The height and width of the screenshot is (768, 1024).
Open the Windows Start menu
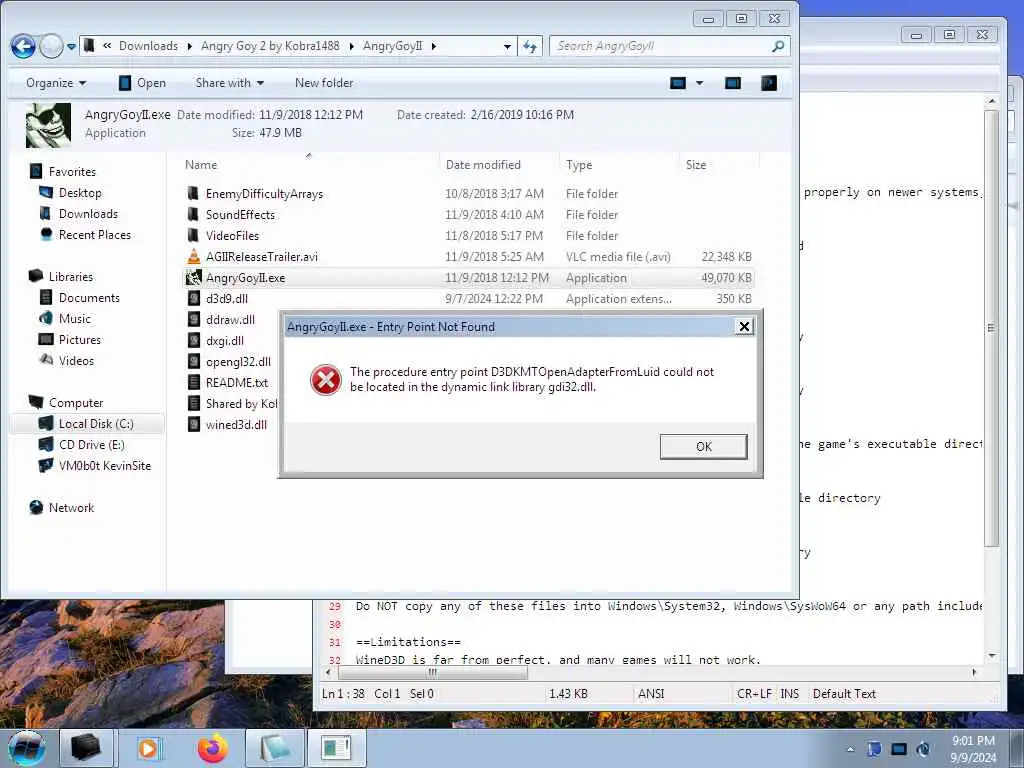(x=26, y=748)
